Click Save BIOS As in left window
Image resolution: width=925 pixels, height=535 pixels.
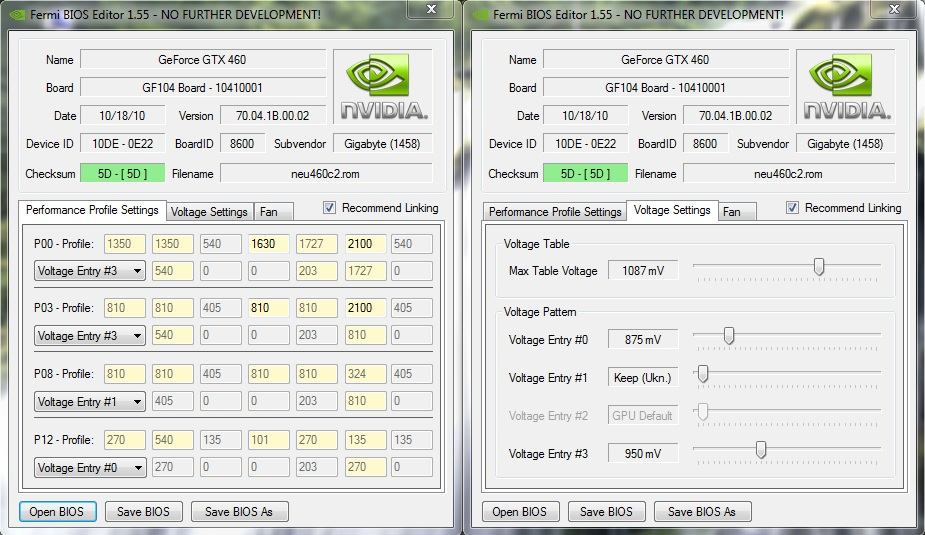239,511
